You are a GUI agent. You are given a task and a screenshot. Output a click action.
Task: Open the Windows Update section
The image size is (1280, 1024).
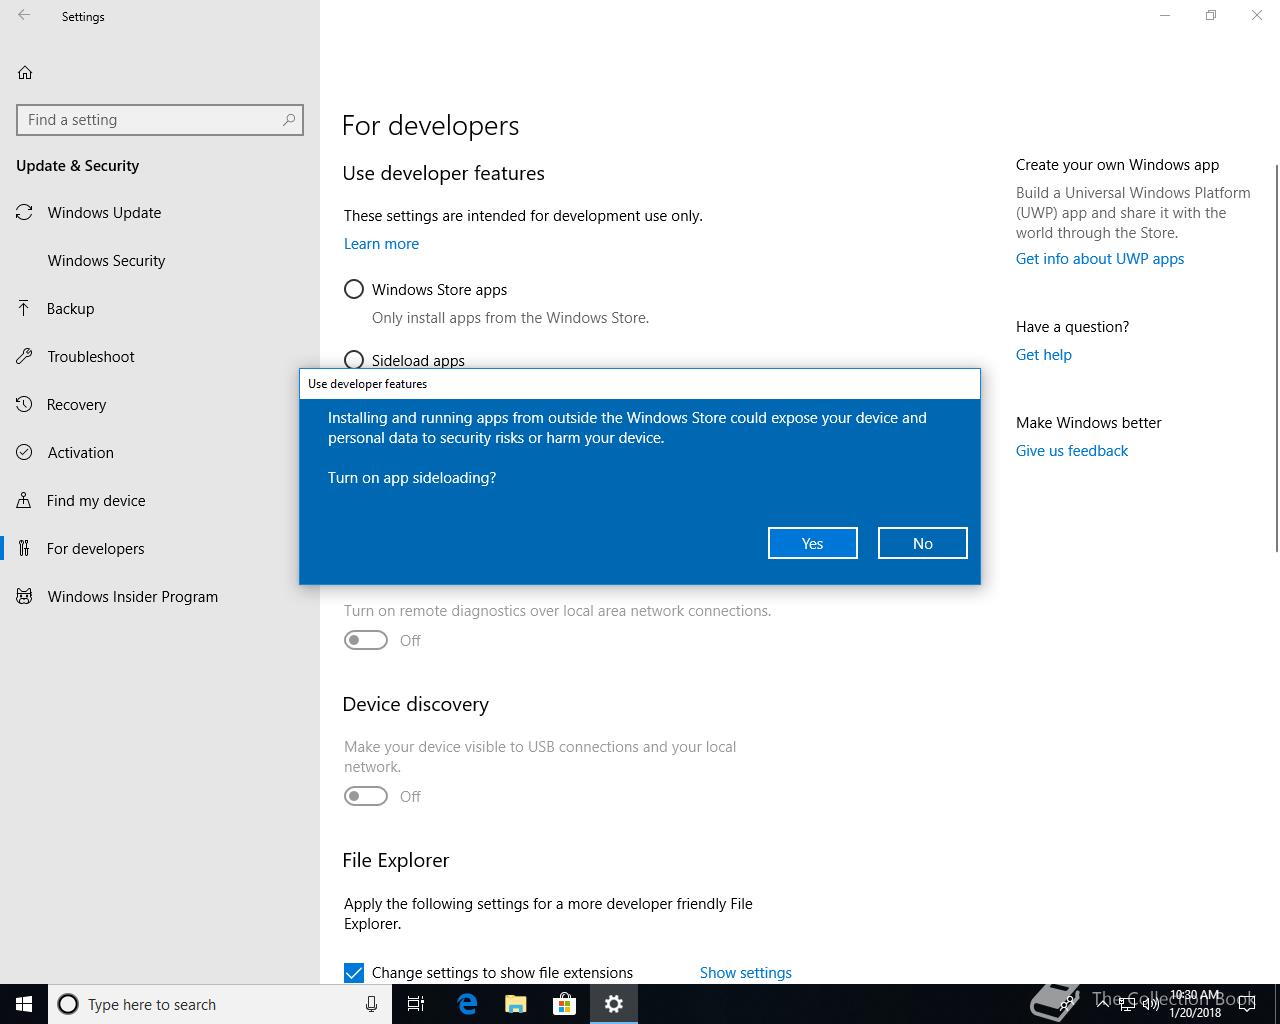coord(160,213)
